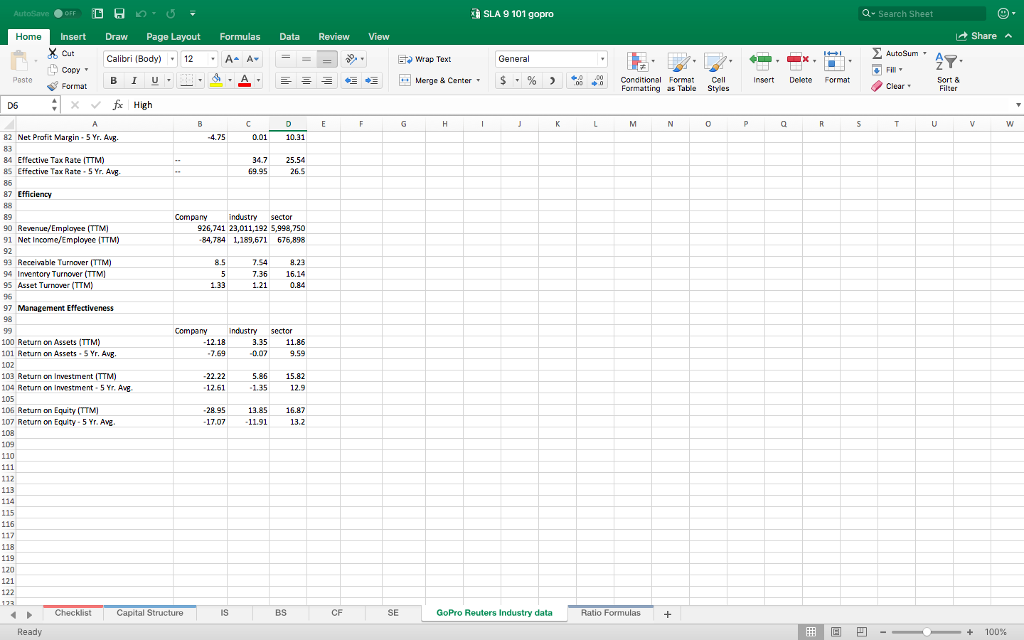Screen dimensions: 1024x640
Task: Click the Share button
Action: tap(976, 36)
